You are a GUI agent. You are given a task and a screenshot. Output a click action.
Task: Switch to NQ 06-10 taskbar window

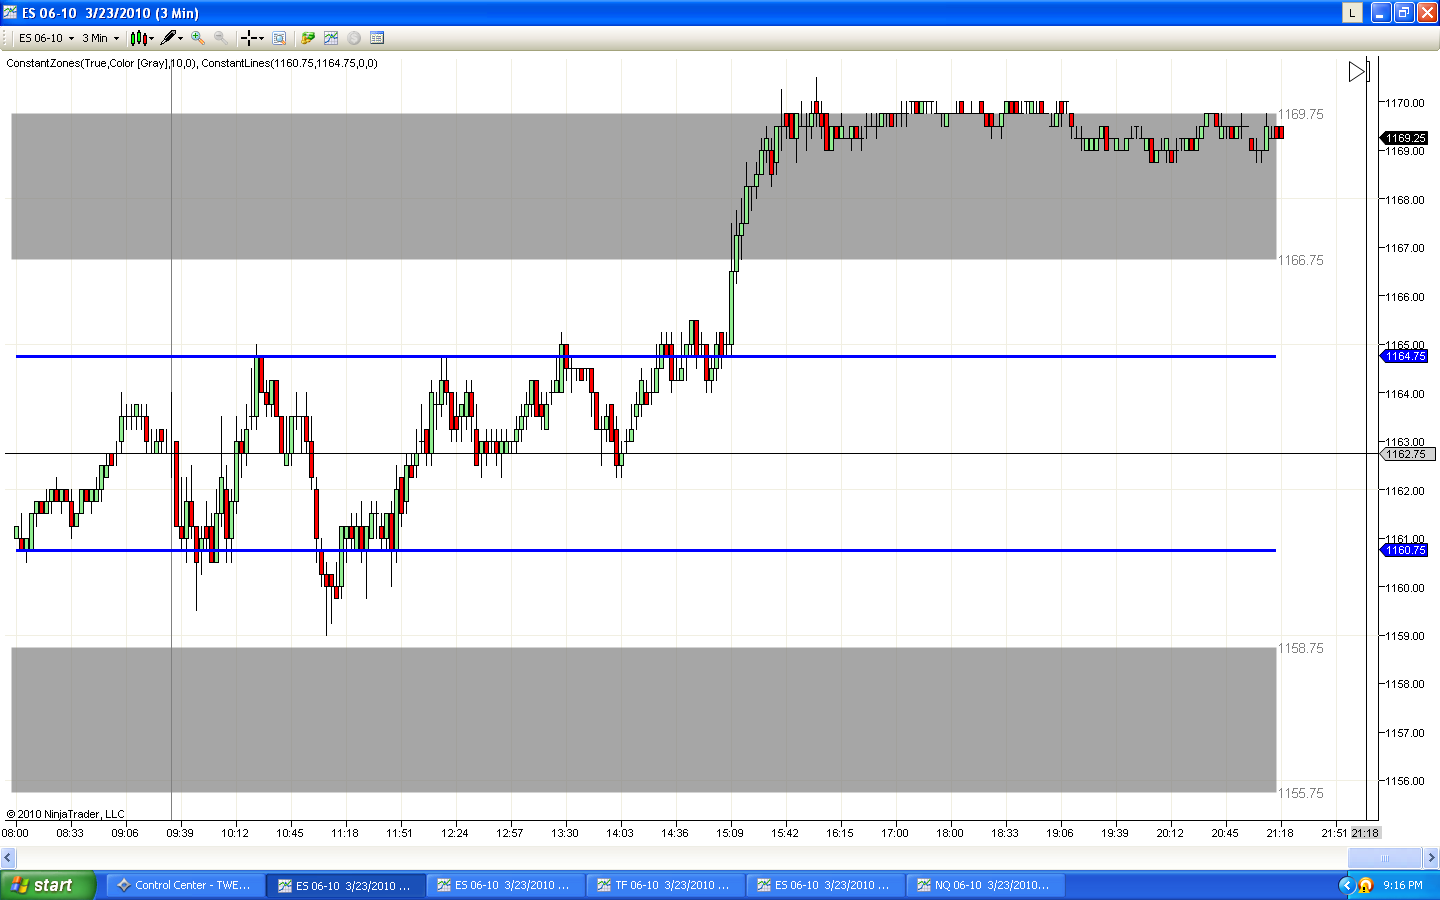click(985, 885)
